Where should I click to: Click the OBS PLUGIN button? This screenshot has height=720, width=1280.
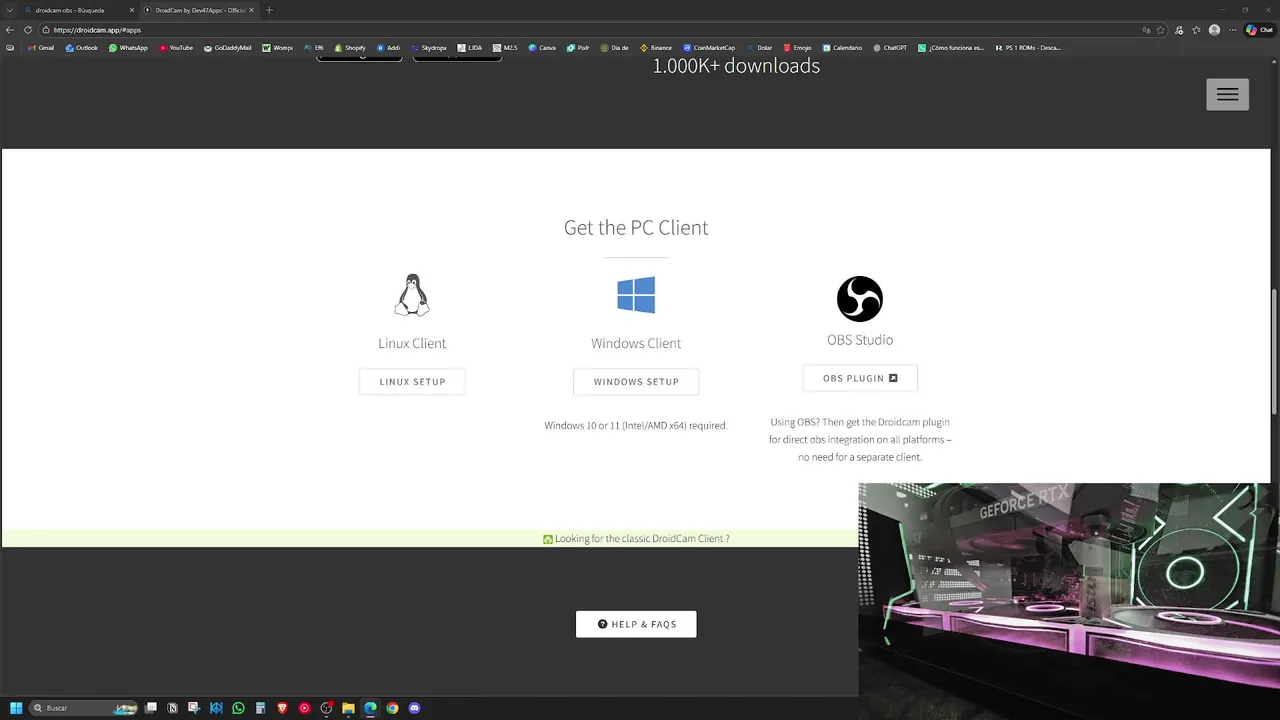[860, 378]
